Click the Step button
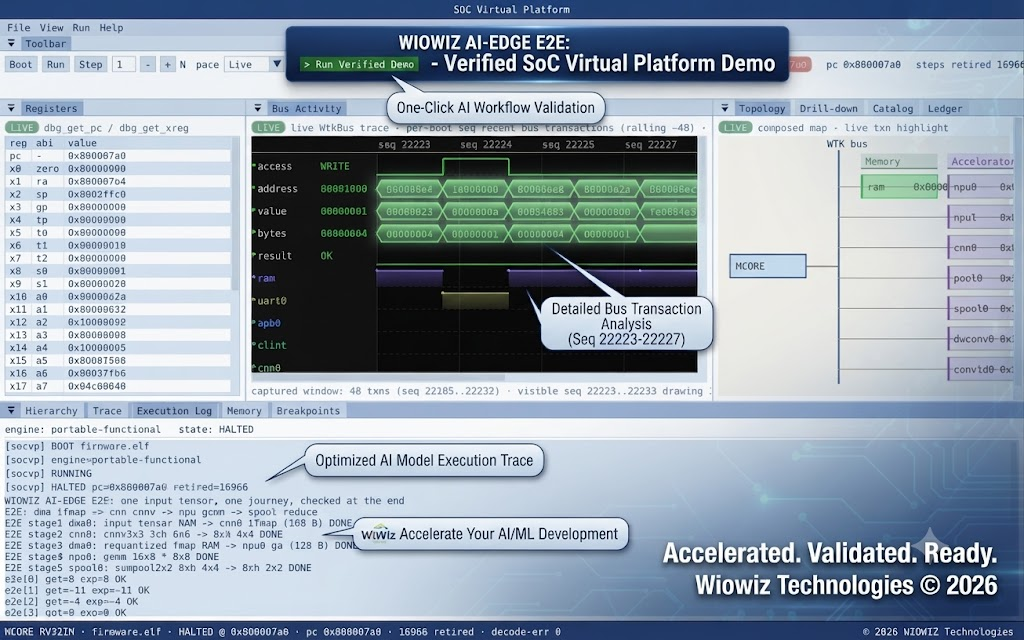The height and width of the screenshot is (640, 1024). tap(90, 64)
